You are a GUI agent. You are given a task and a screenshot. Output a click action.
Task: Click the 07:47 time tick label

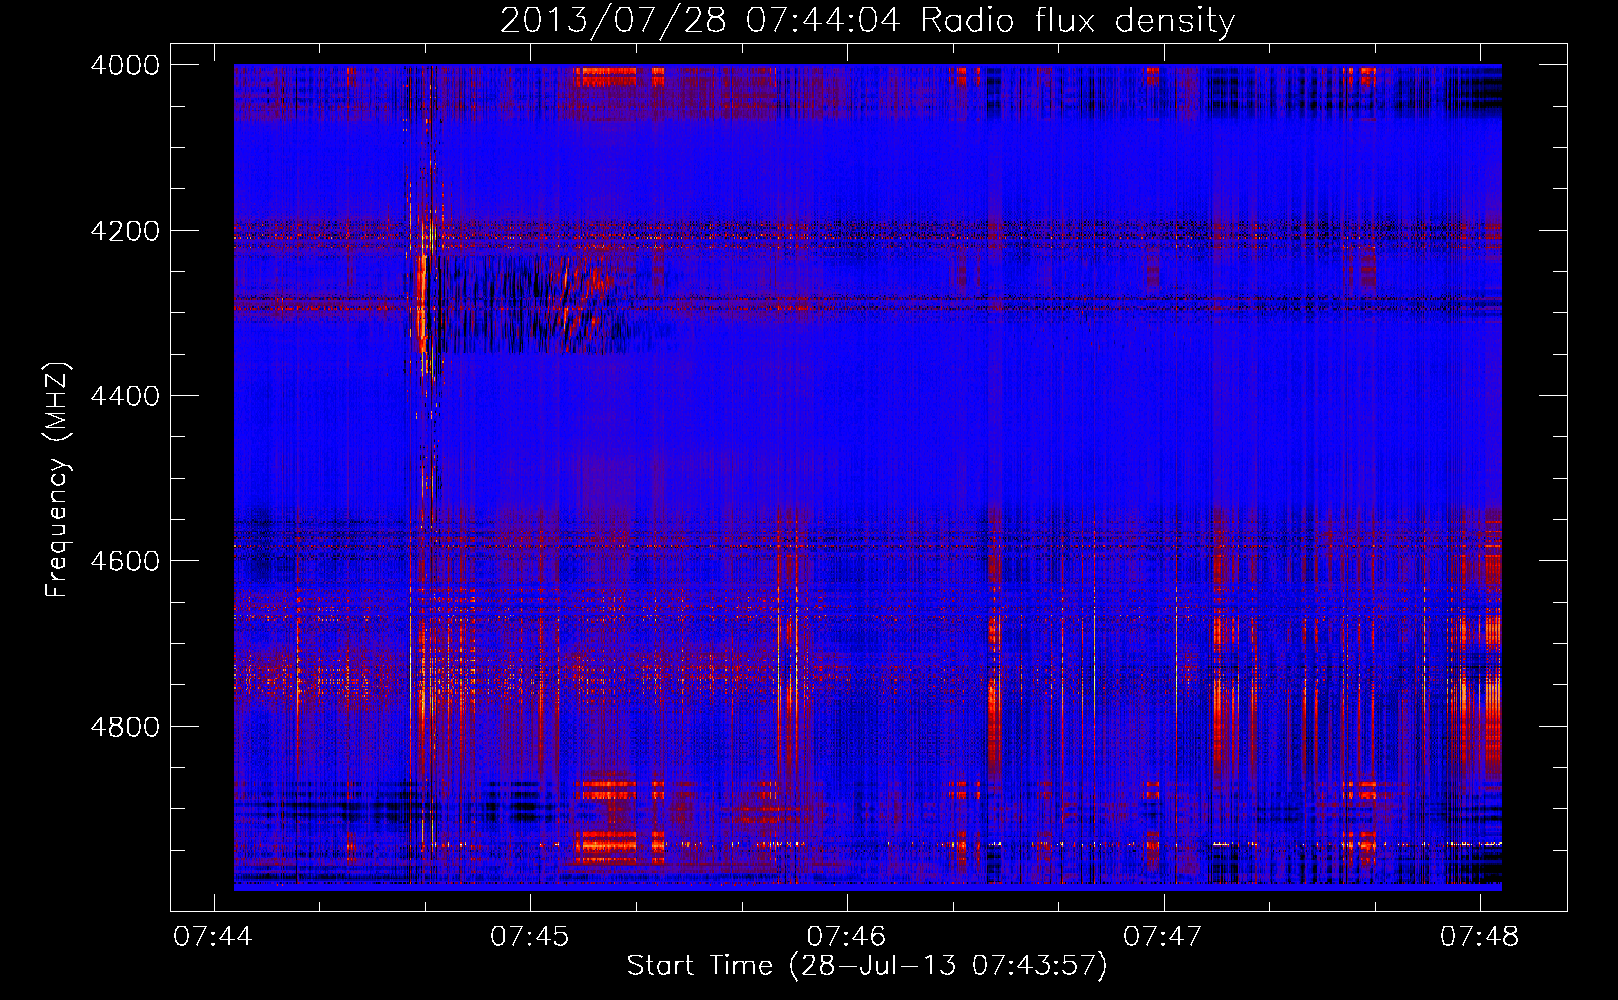click(x=1163, y=936)
